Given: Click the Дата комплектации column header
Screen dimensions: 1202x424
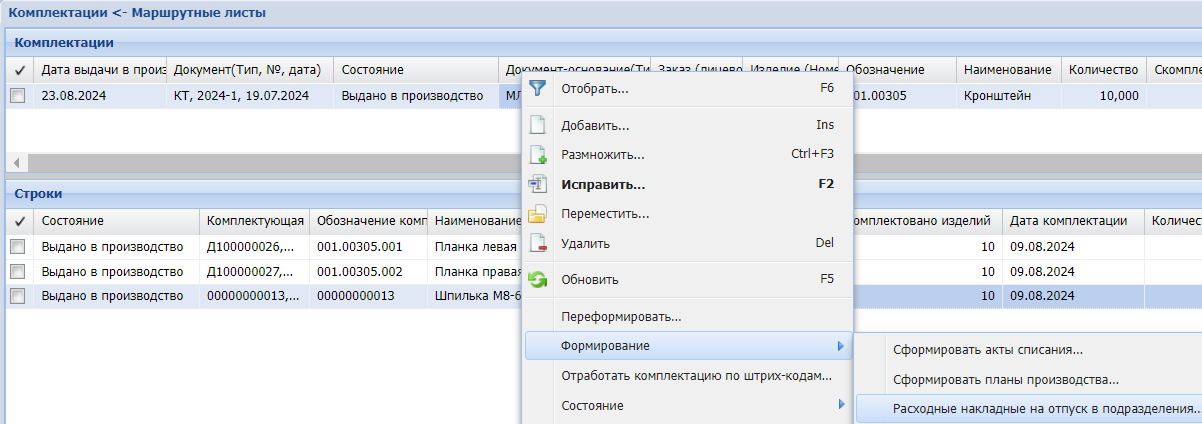Looking at the screenshot, I should click(1068, 221).
